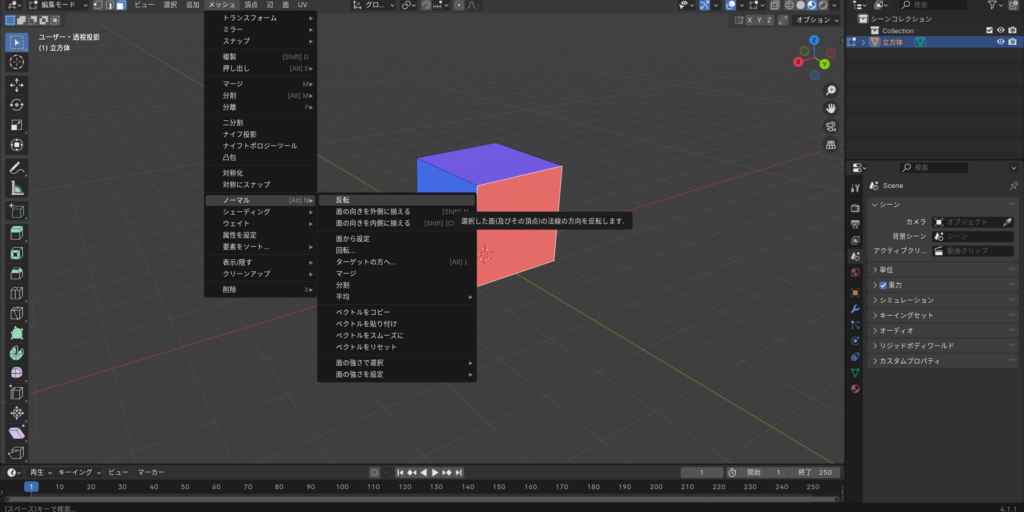Enable face select mode
Viewport: 1024px width, 512px height.
click(121, 5)
